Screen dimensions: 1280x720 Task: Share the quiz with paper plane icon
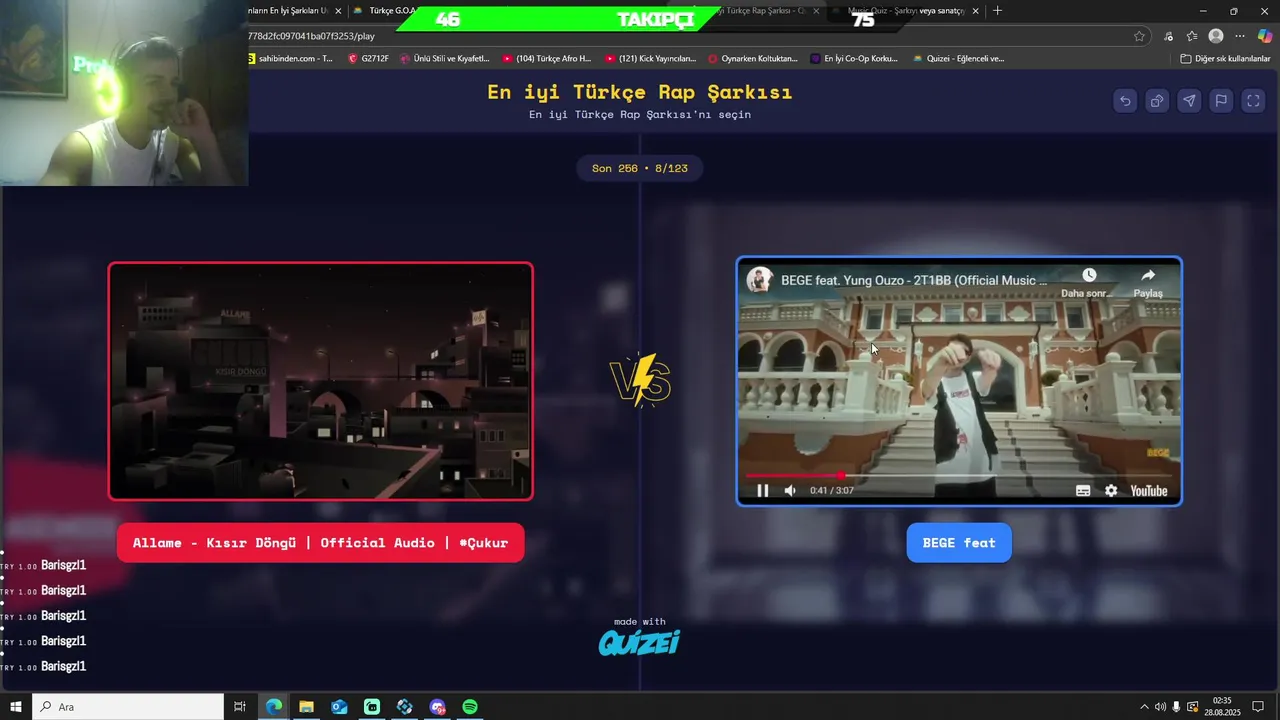(1189, 101)
